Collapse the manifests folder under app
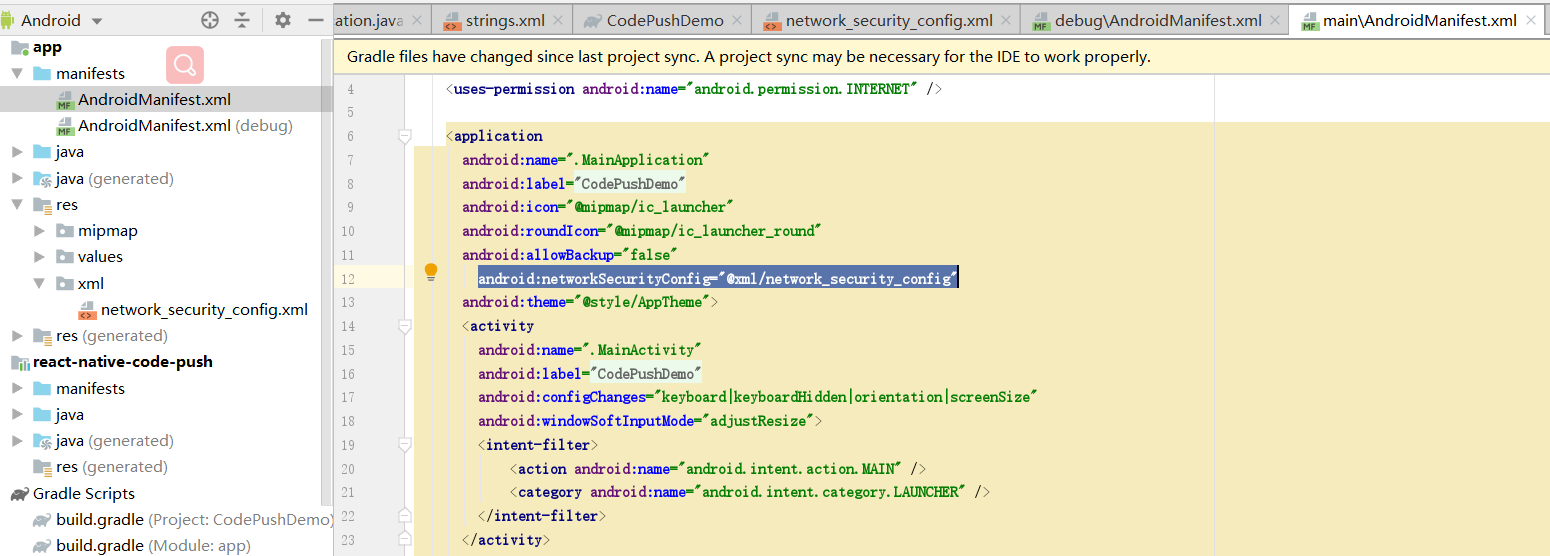The image size is (1550, 556). tap(17, 74)
